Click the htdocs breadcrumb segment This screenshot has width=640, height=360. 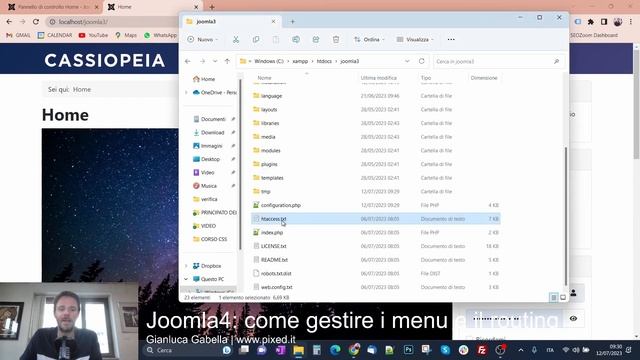pos(324,61)
